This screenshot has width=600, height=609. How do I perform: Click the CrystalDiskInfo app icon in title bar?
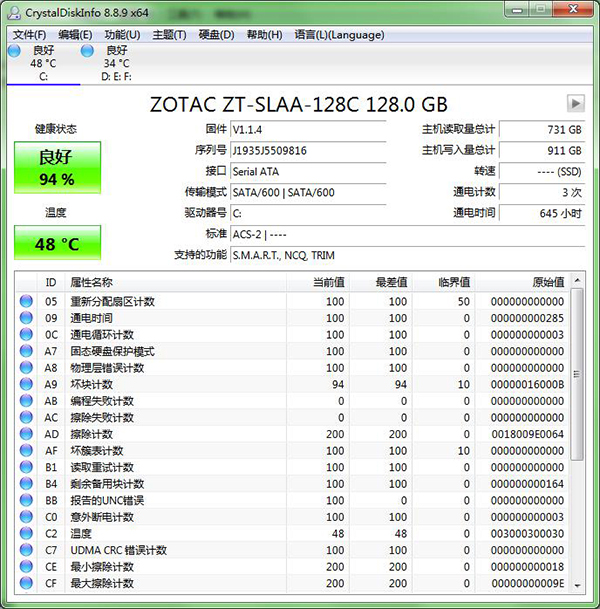coord(14,13)
